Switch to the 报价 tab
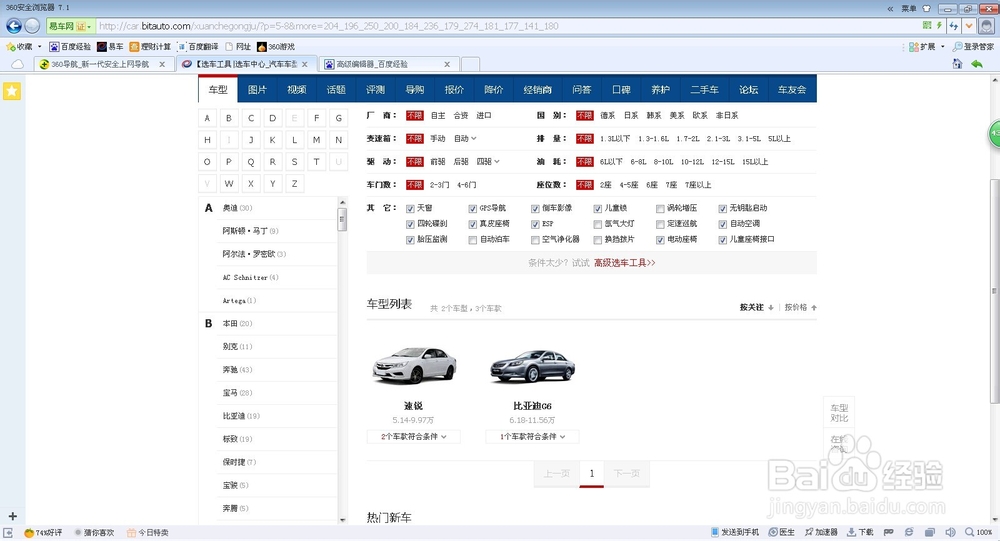1000x541 pixels. pyautogui.click(x=454, y=89)
